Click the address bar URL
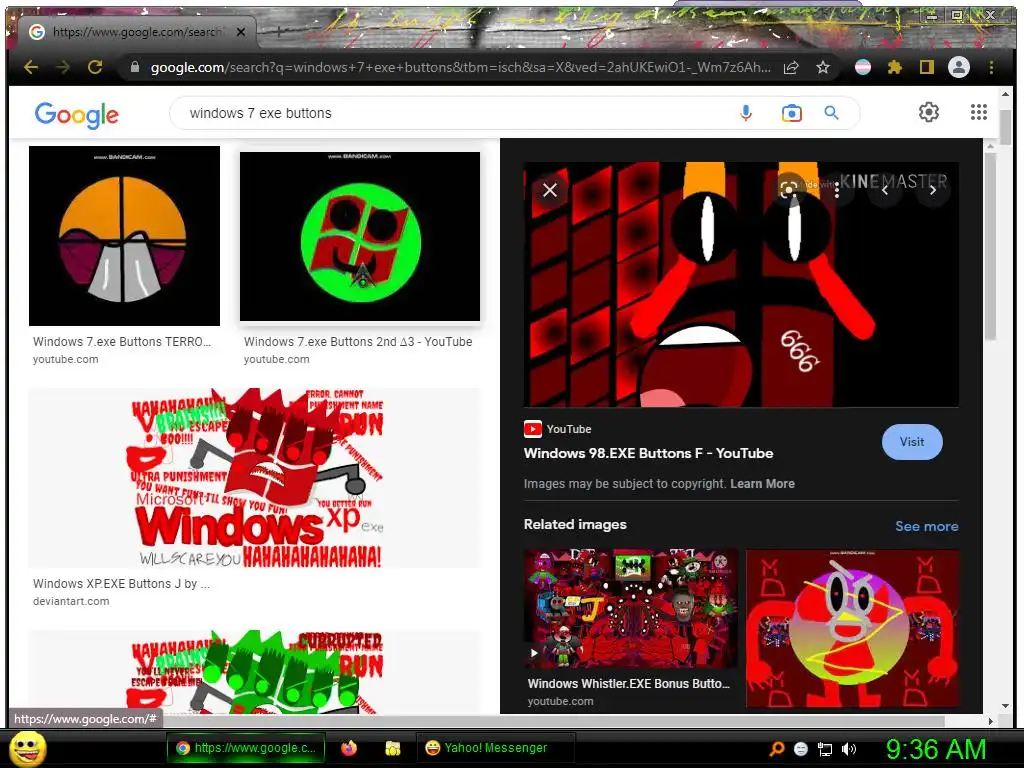This screenshot has width=1024, height=768. pyautogui.click(x=460, y=67)
